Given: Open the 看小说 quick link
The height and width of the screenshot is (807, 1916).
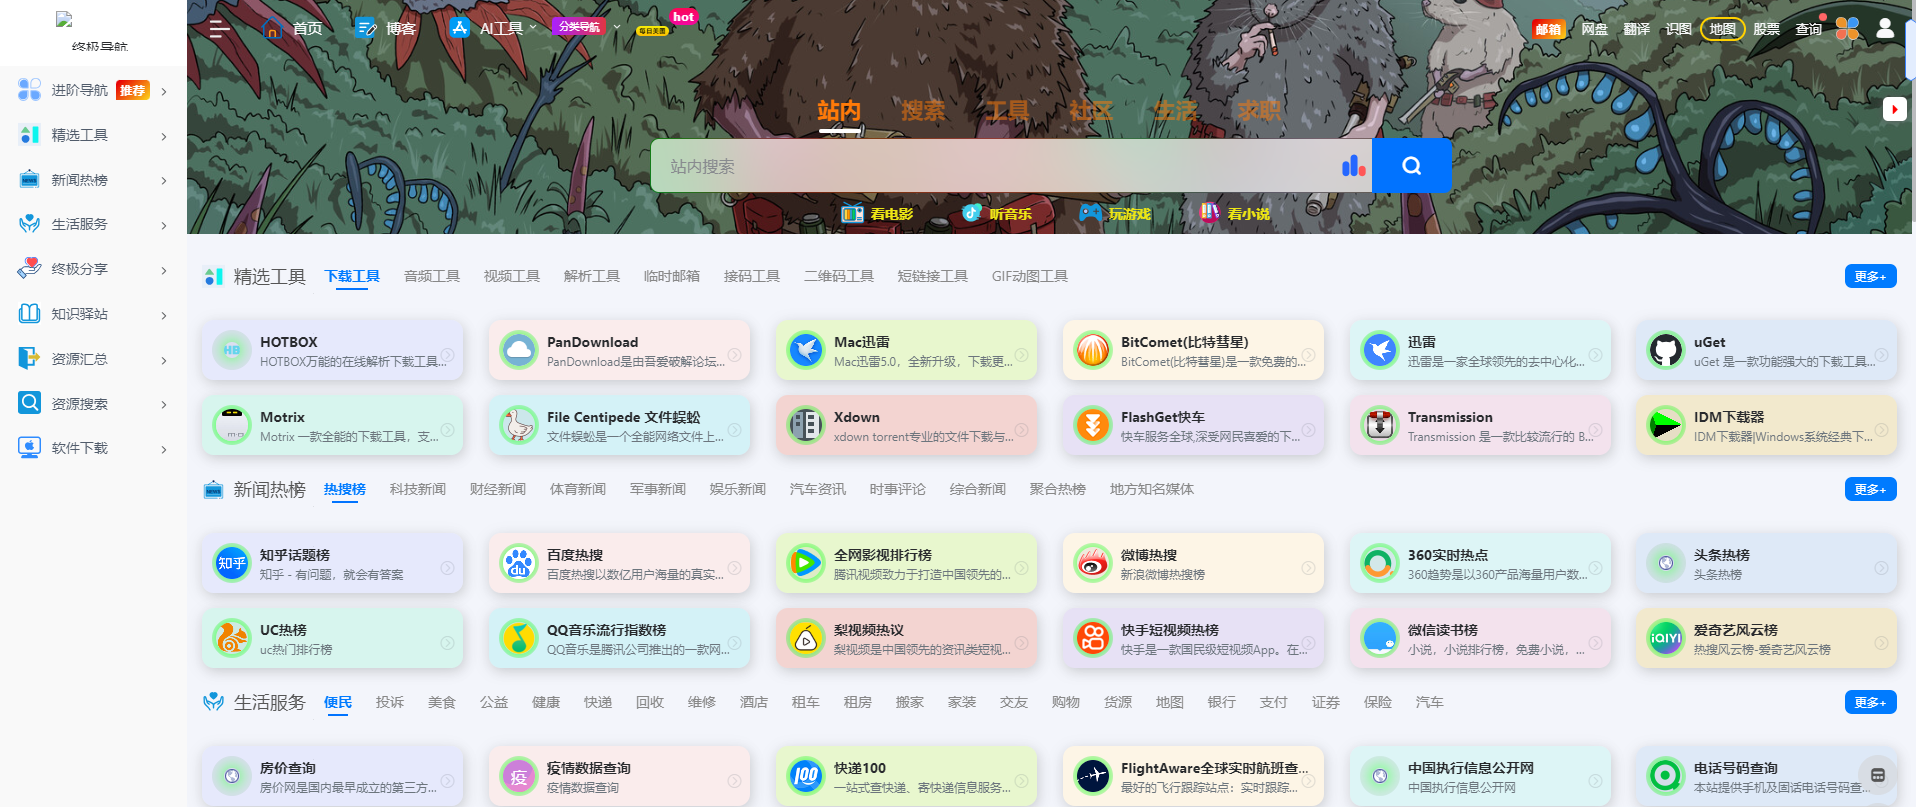Looking at the screenshot, I should 1235,213.
